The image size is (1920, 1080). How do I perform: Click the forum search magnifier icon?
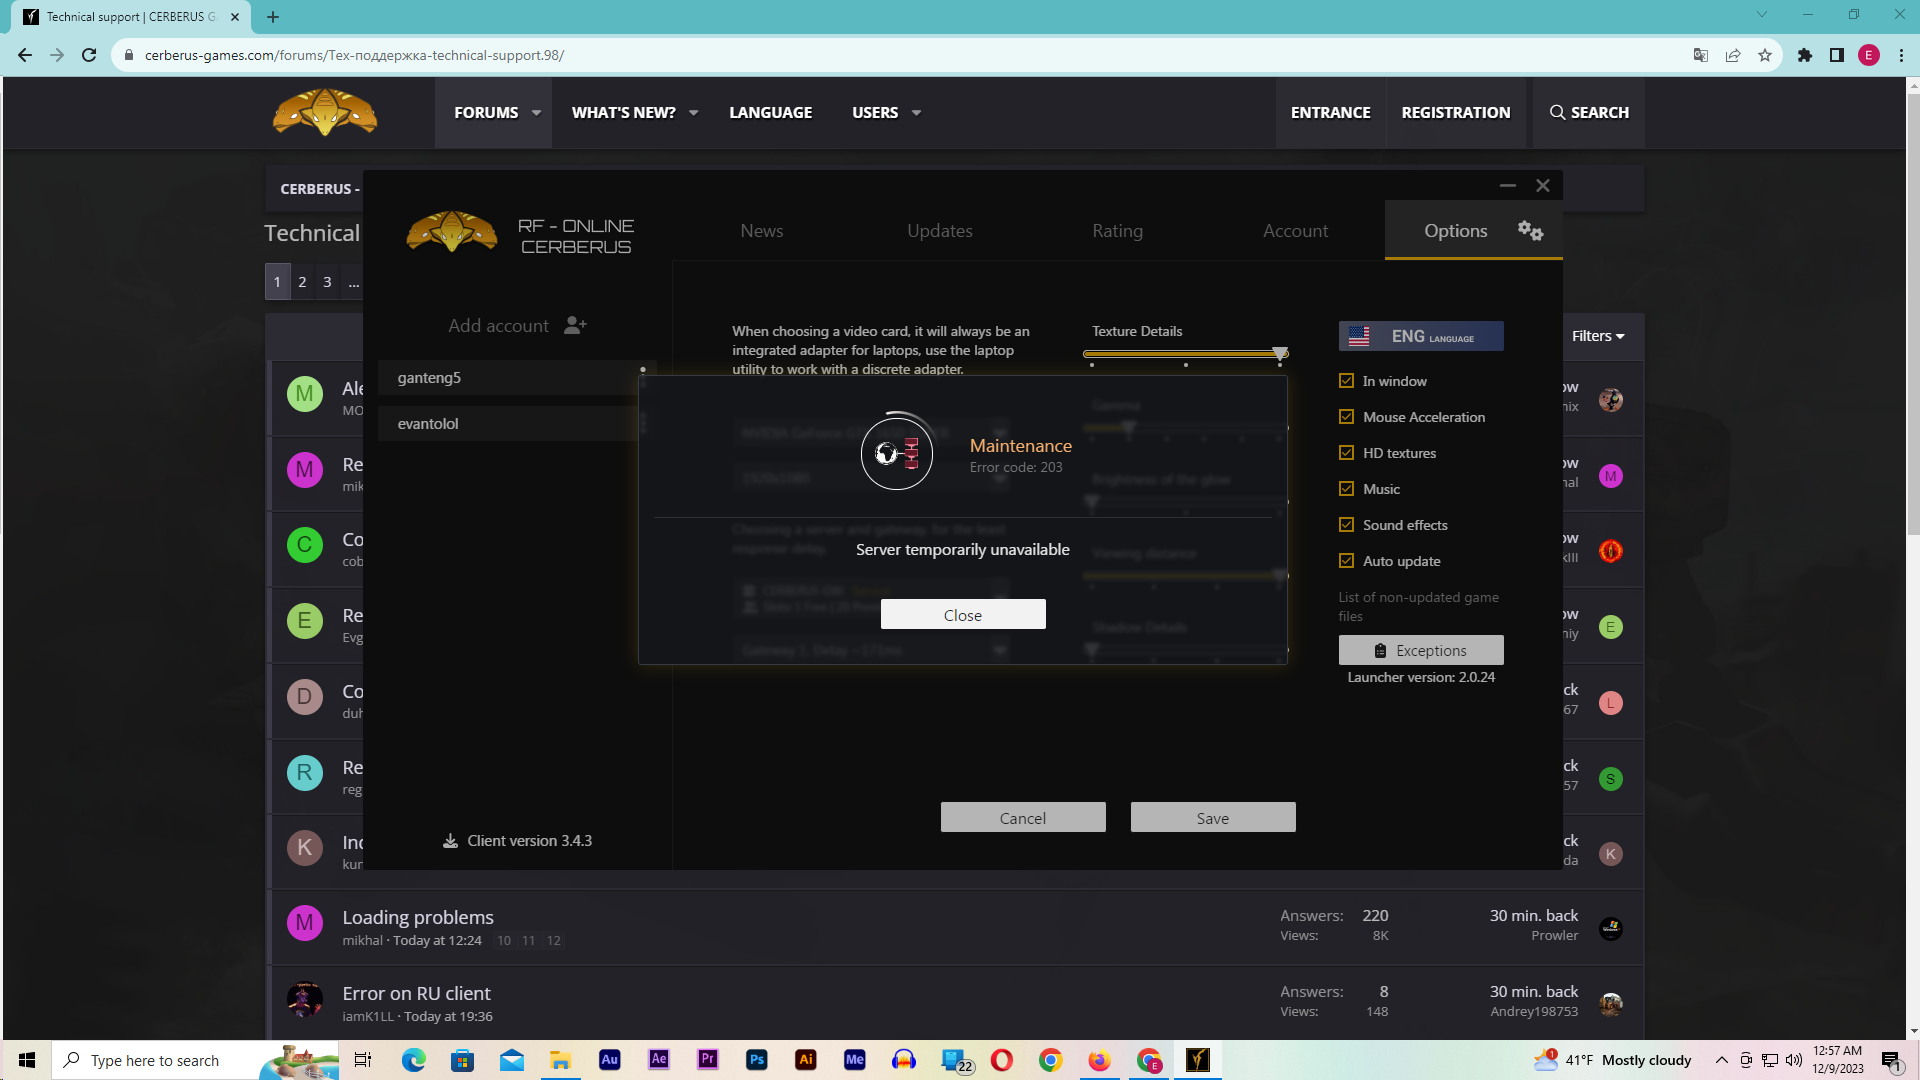pos(1557,112)
